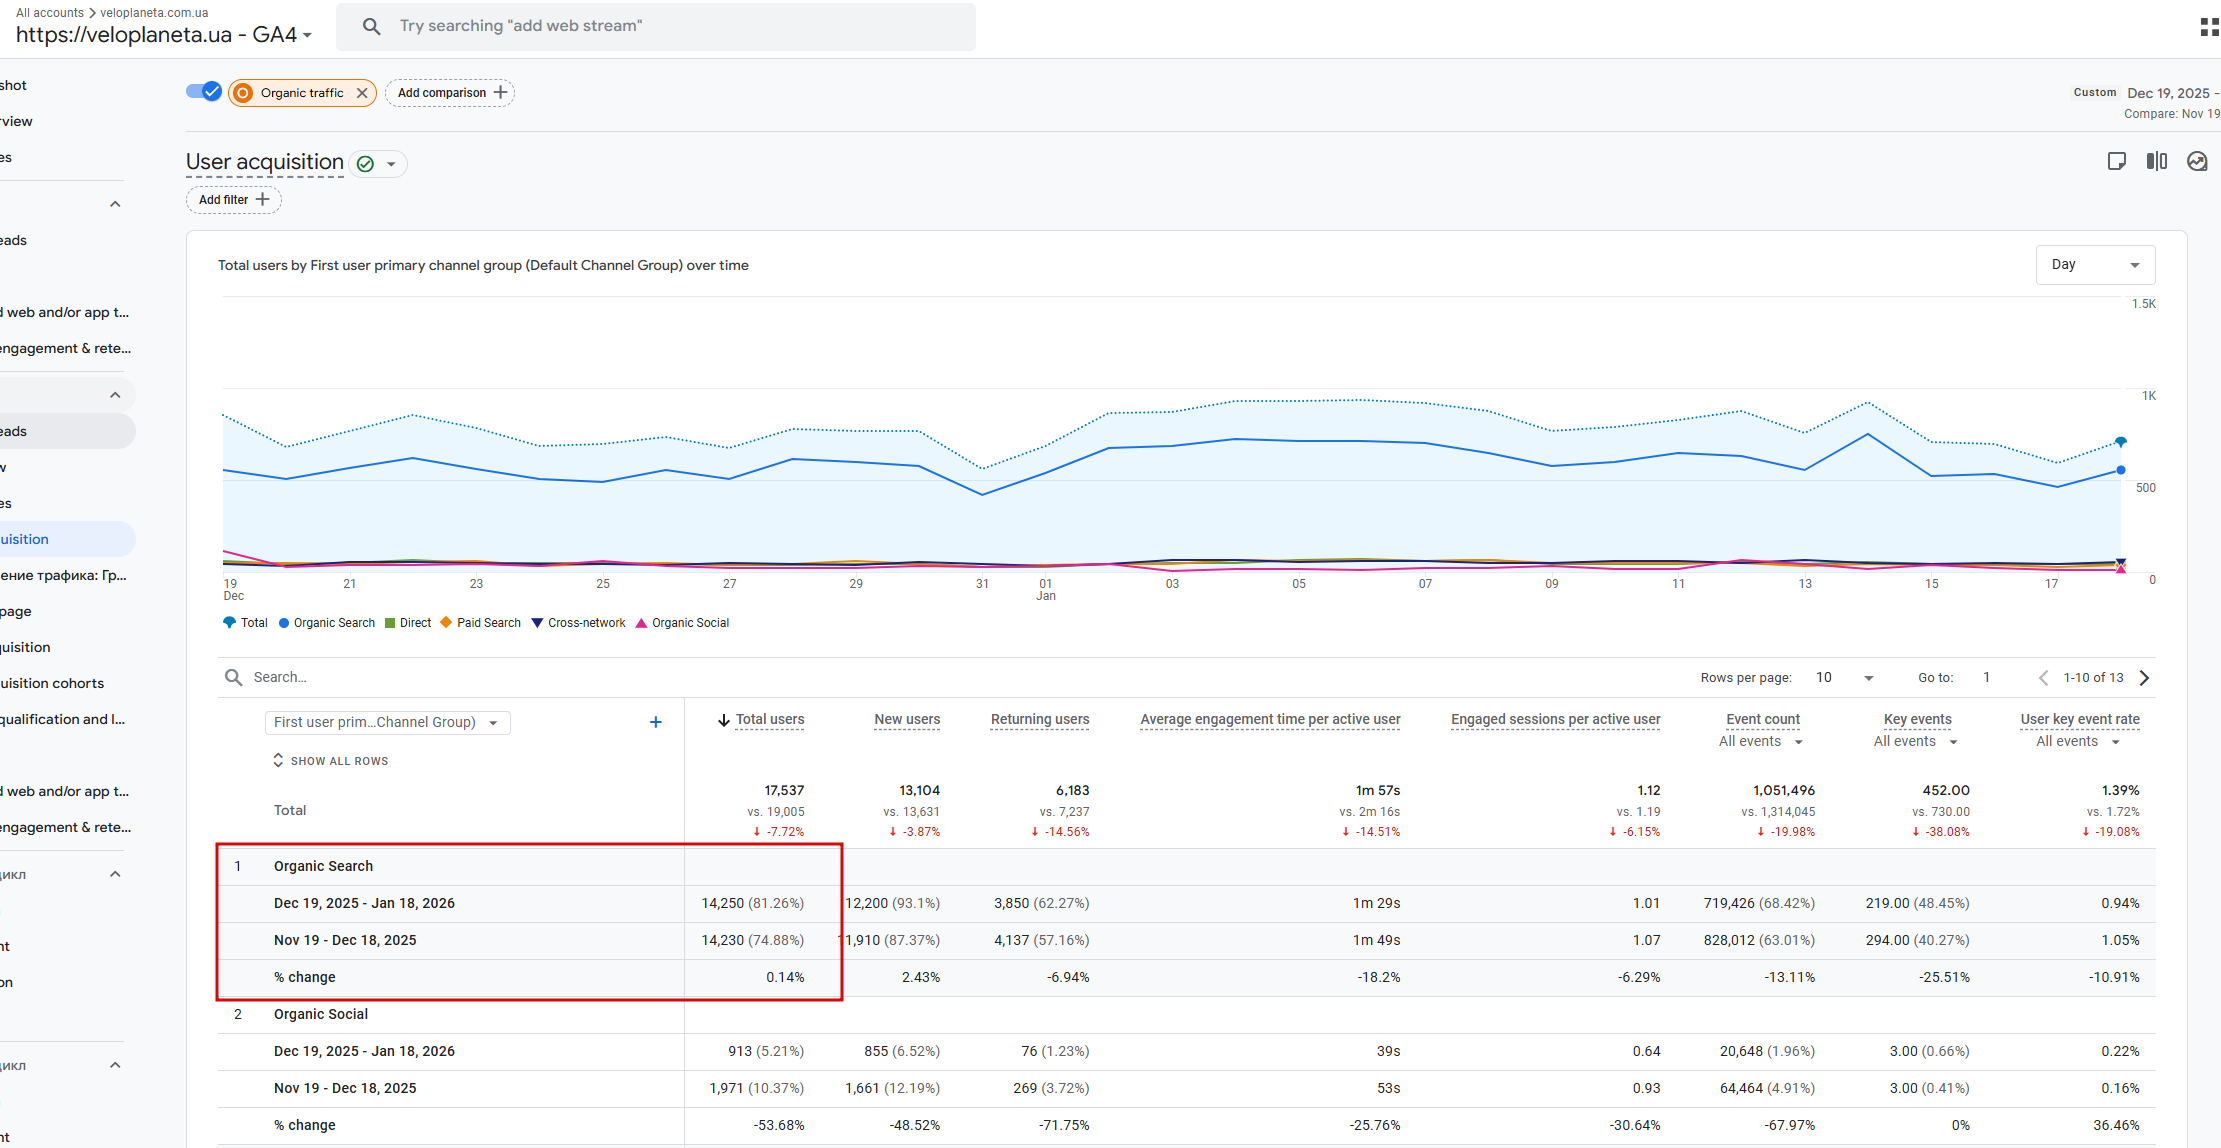This screenshot has height=1148, width=2221.
Task: Open the compare data columns icon
Action: (2156, 162)
